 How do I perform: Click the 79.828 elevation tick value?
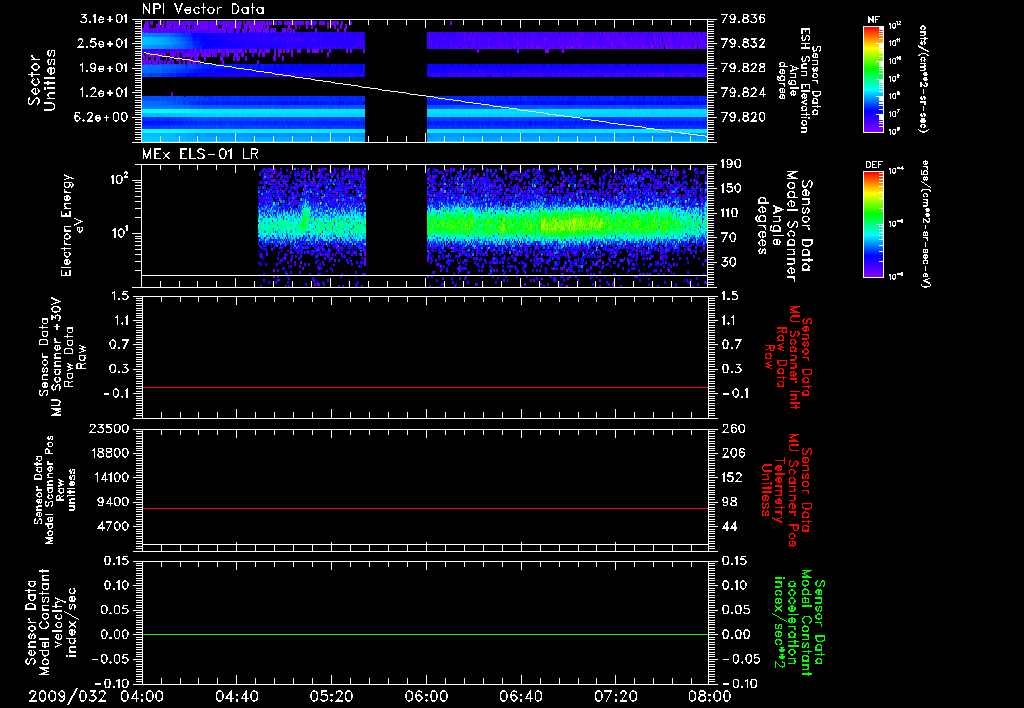744,68
